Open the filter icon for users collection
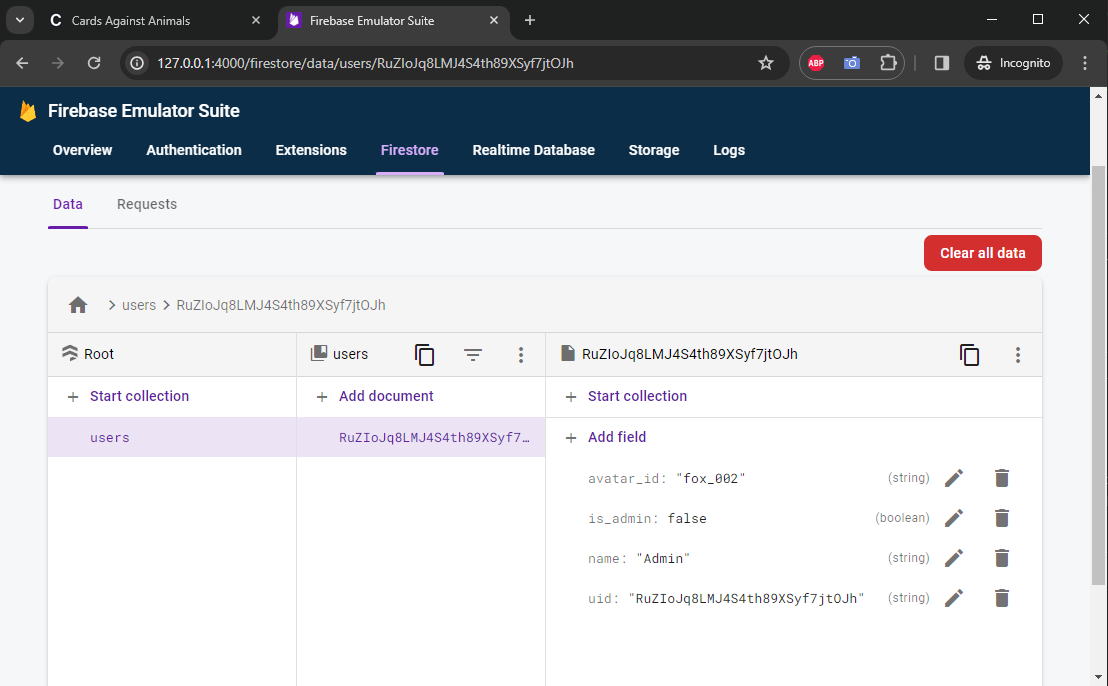 click(473, 355)
